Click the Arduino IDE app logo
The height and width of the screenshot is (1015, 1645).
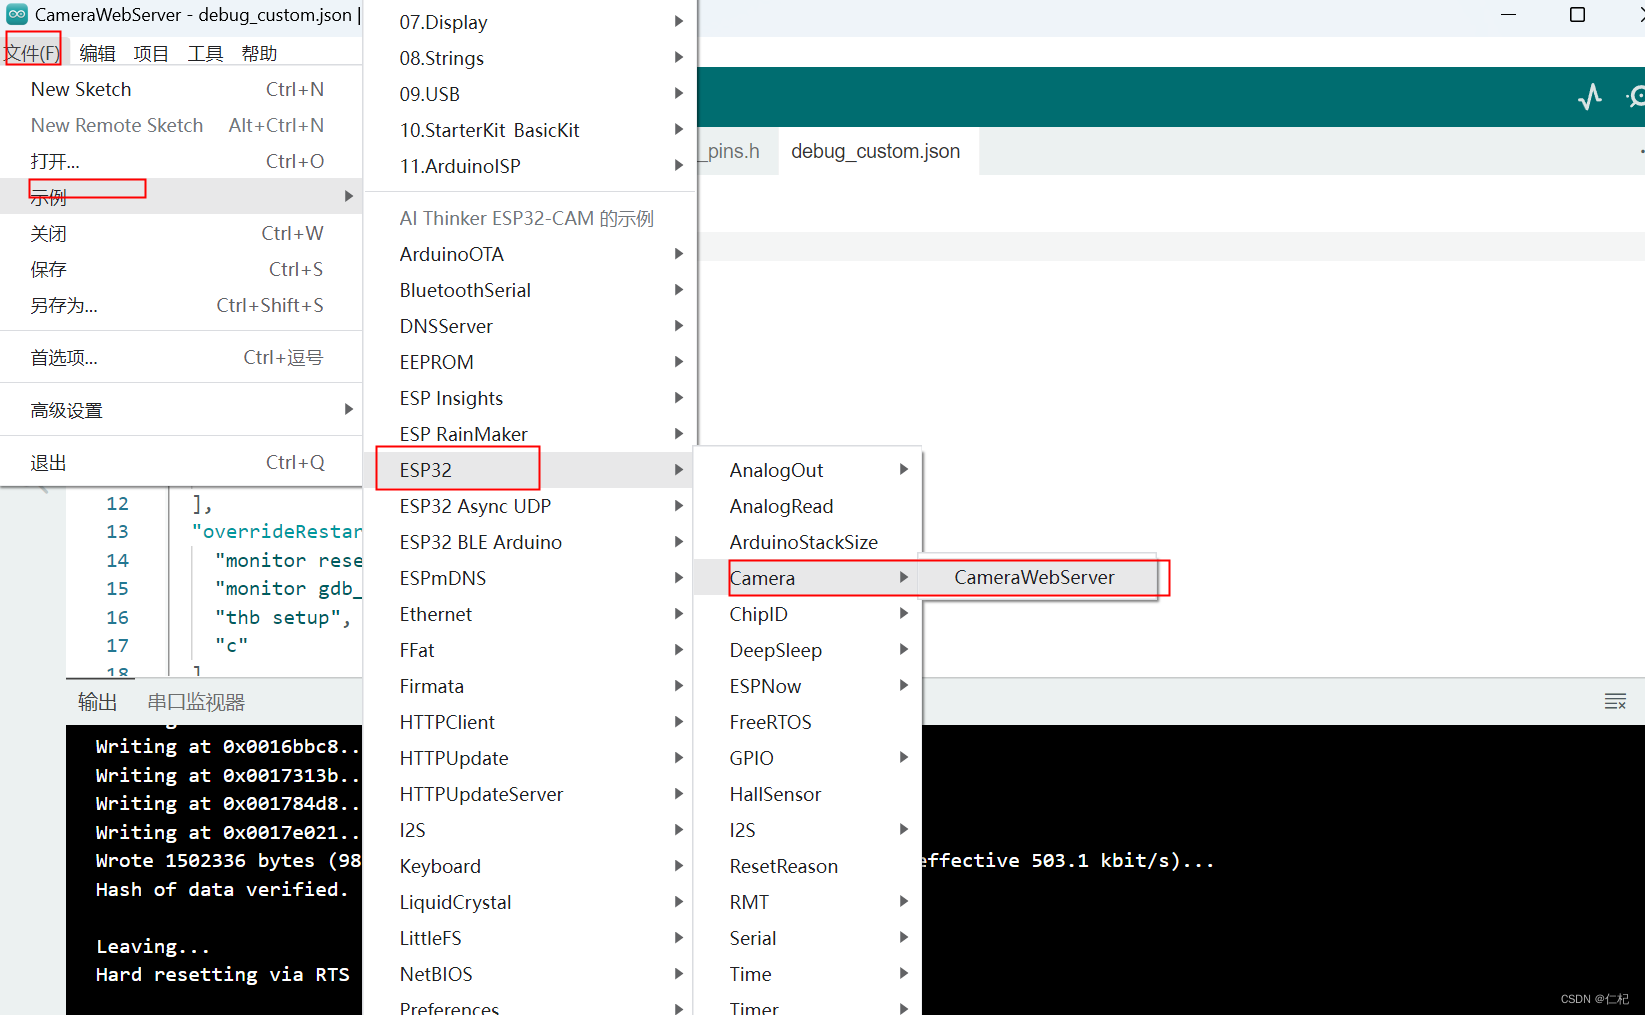(17, 14)
